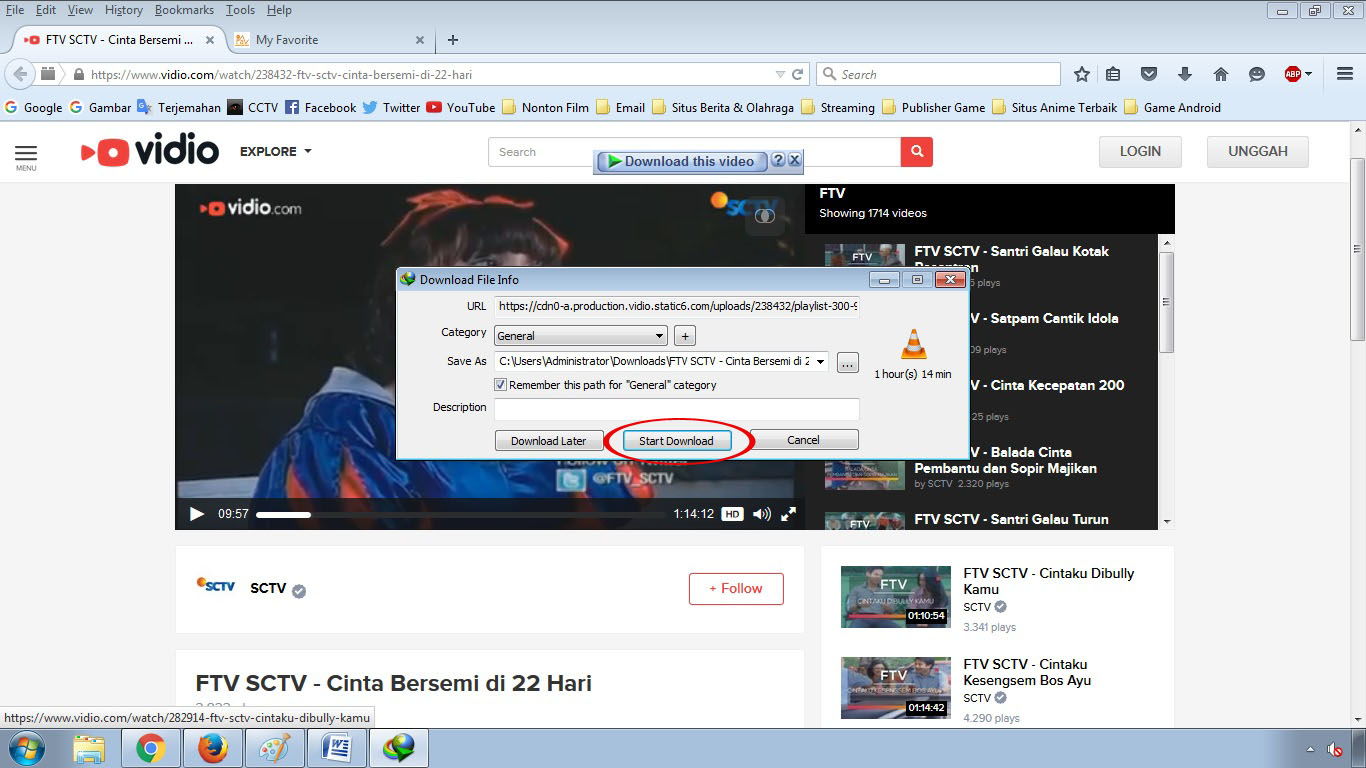Play the video with play button
The width and height of the screenshot is (1366, 768).
(x=197, y=514)
